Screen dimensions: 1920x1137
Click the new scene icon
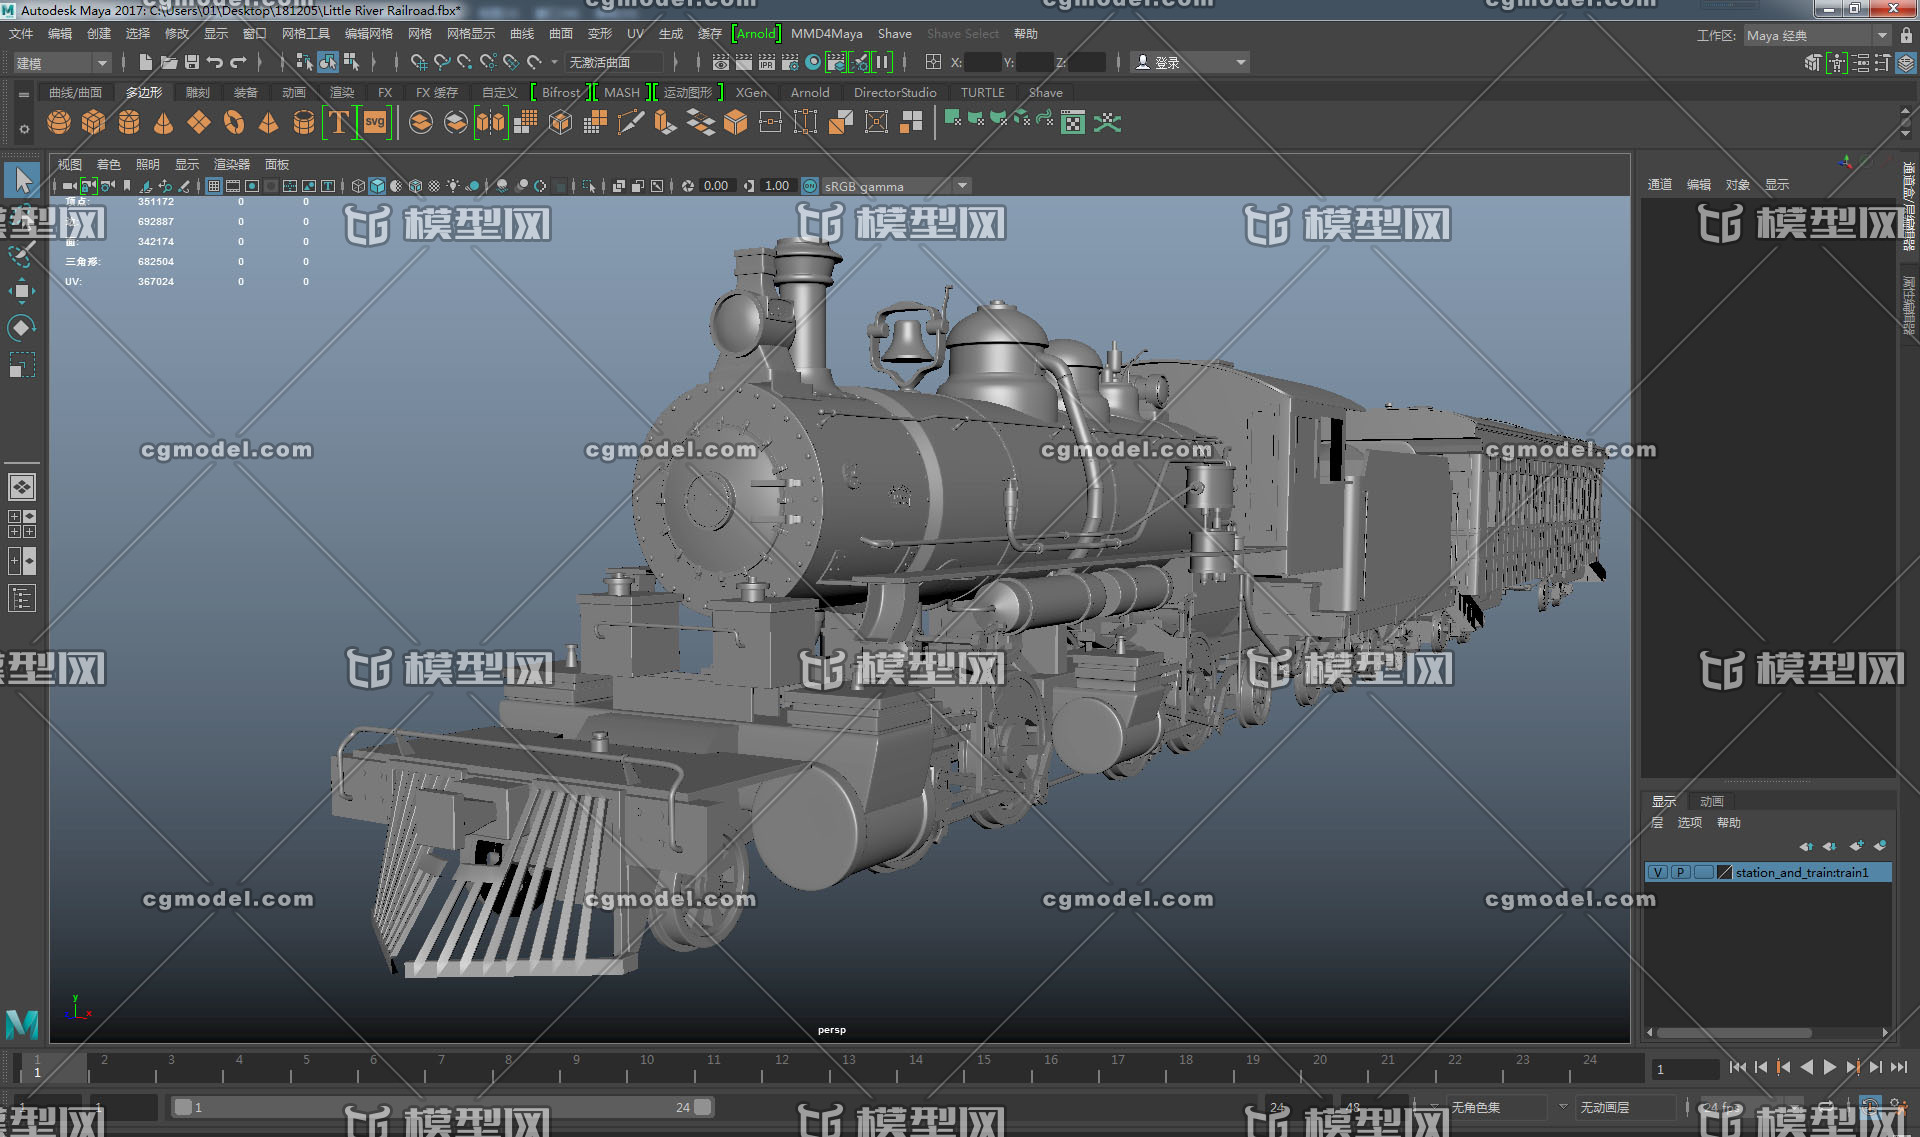pos(146,62)
